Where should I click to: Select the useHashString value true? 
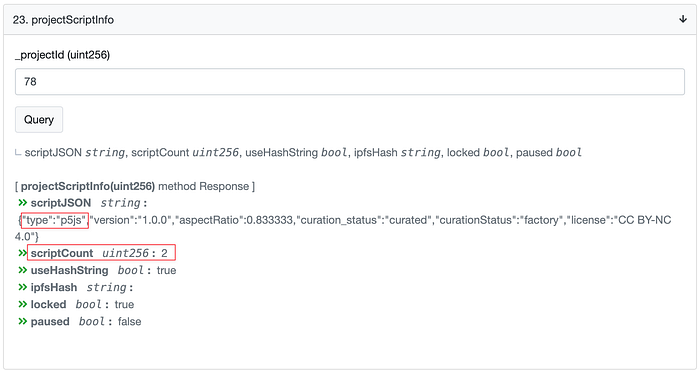tap(167, 270)
